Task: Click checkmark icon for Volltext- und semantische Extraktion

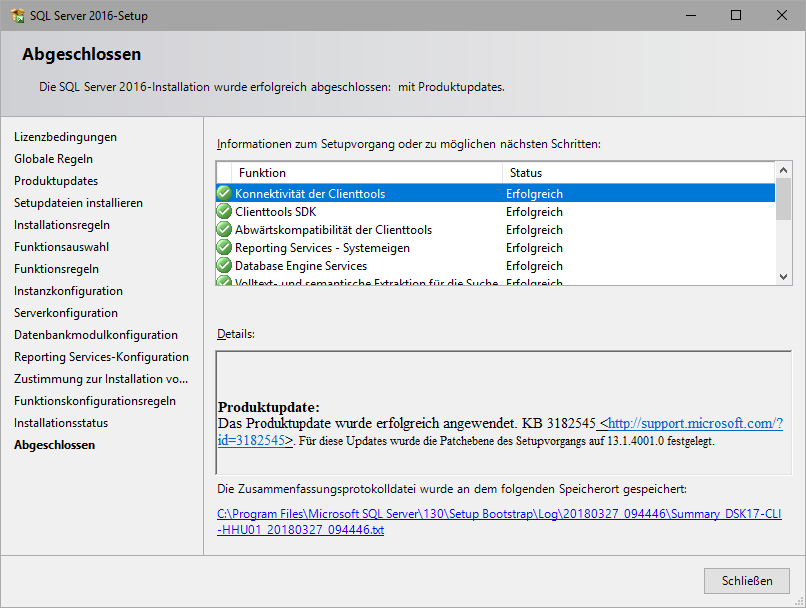Action: [224, 282]
